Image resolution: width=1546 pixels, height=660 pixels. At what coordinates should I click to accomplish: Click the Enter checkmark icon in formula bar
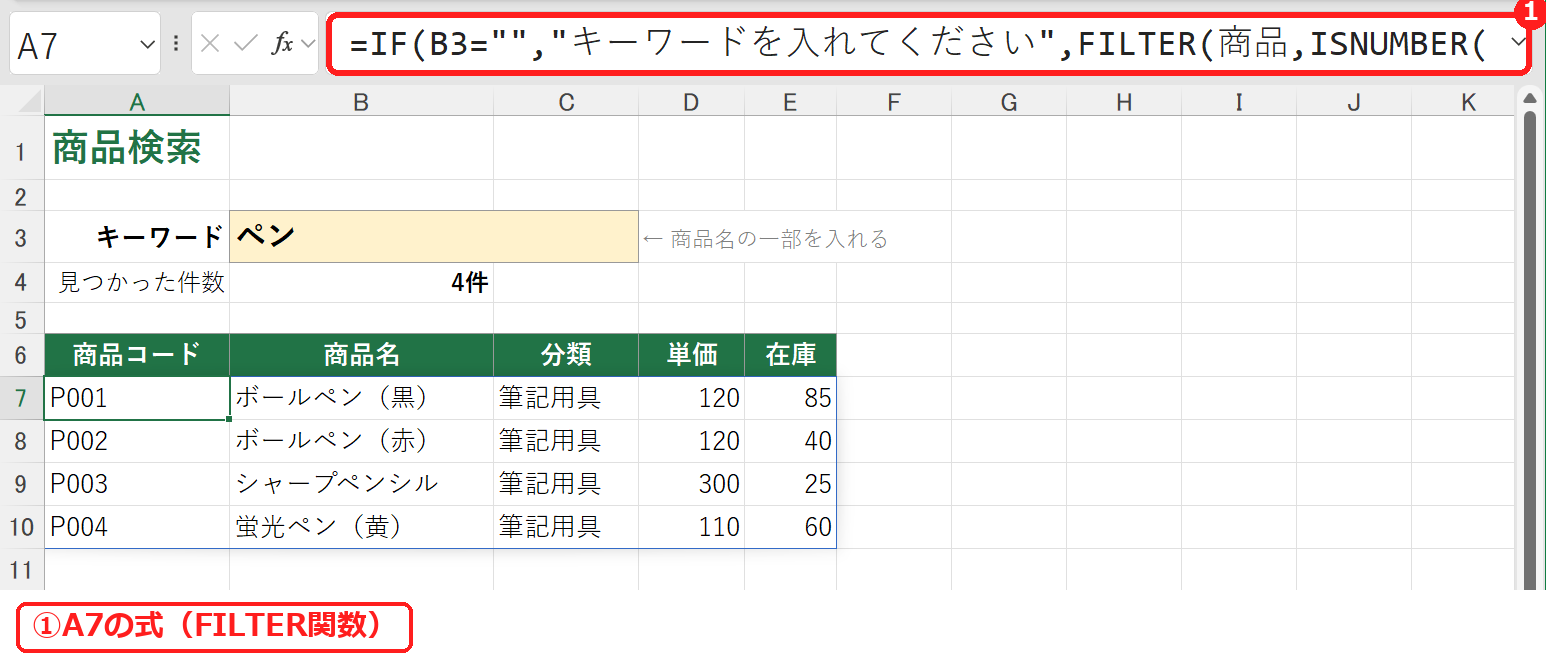click(245, 43)
